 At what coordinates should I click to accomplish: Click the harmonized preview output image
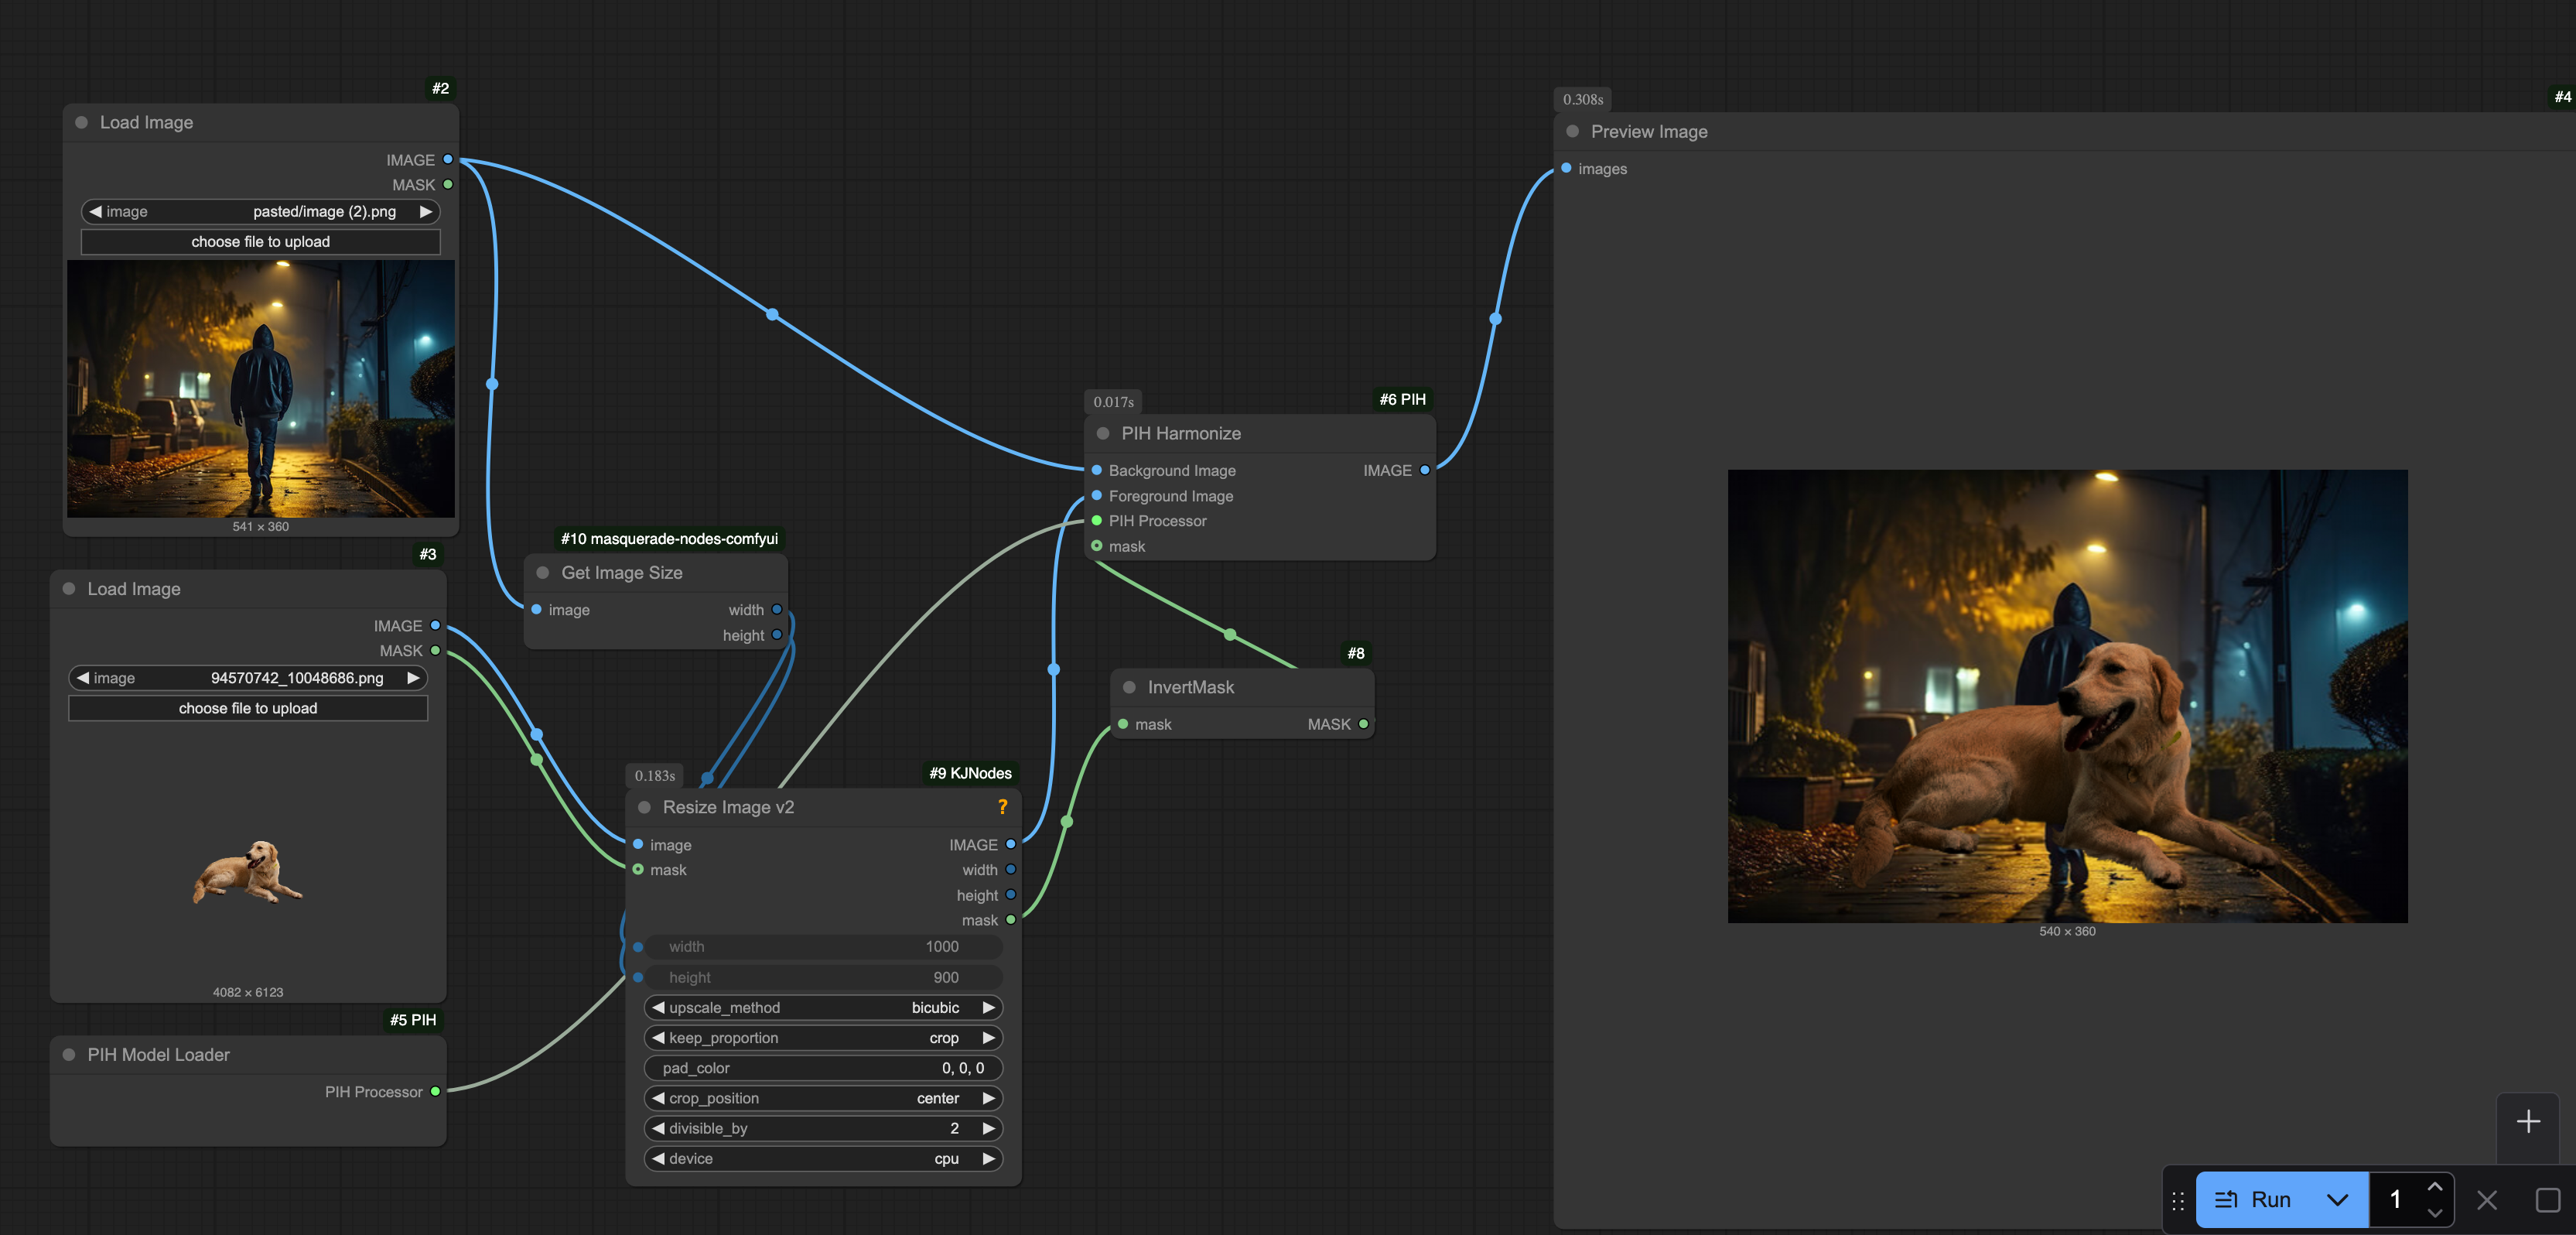[x=2067, y=696]
